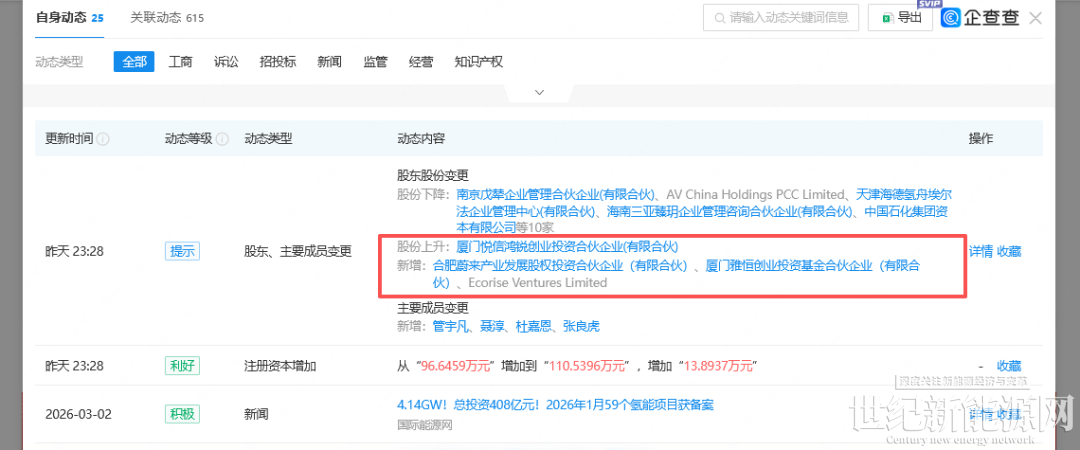Click the info icon beside 更新时间

click(103, 139)
